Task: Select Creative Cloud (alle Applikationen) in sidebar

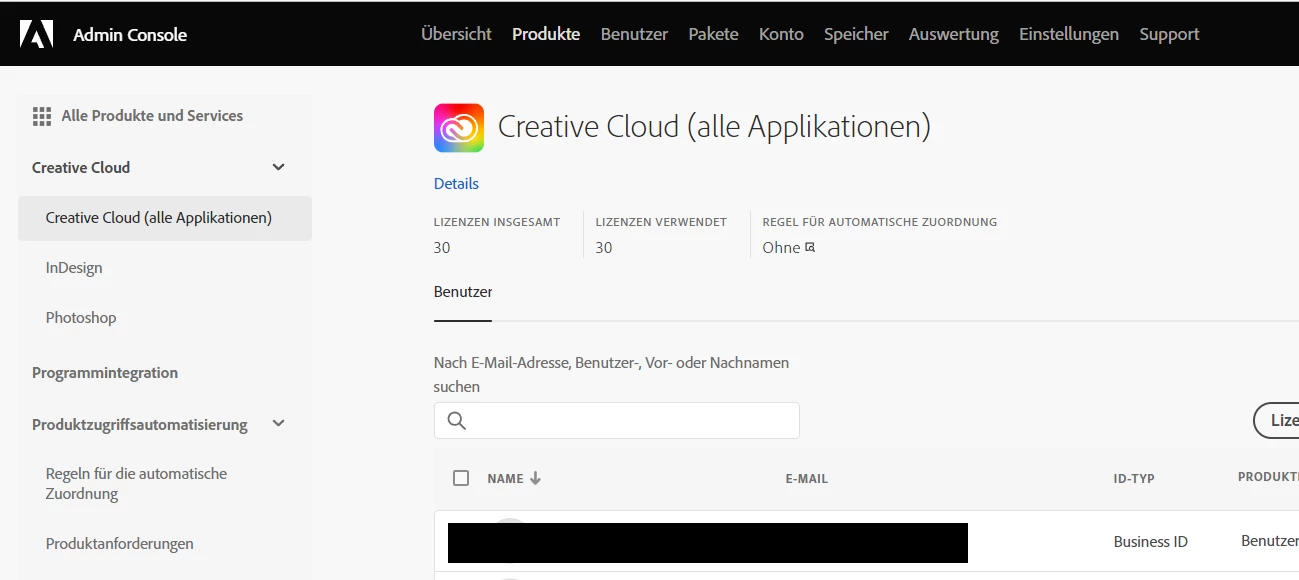Action: click(x=165, y=218)
